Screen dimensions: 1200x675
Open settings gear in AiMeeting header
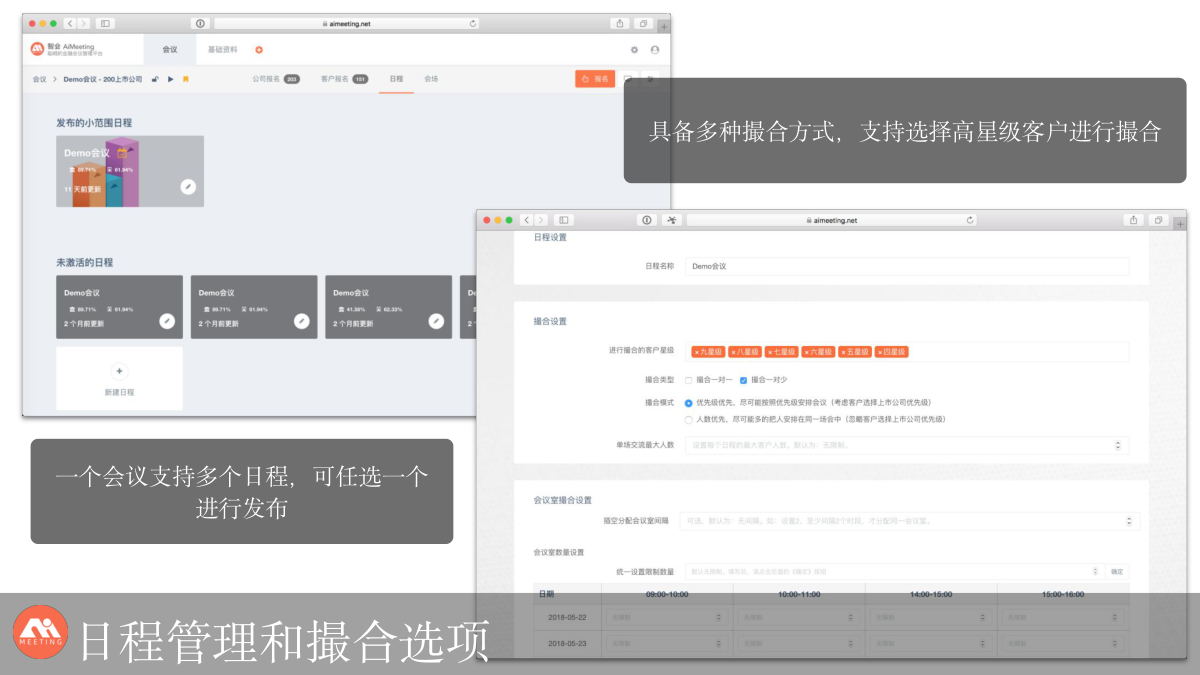[x=634, y=49]
